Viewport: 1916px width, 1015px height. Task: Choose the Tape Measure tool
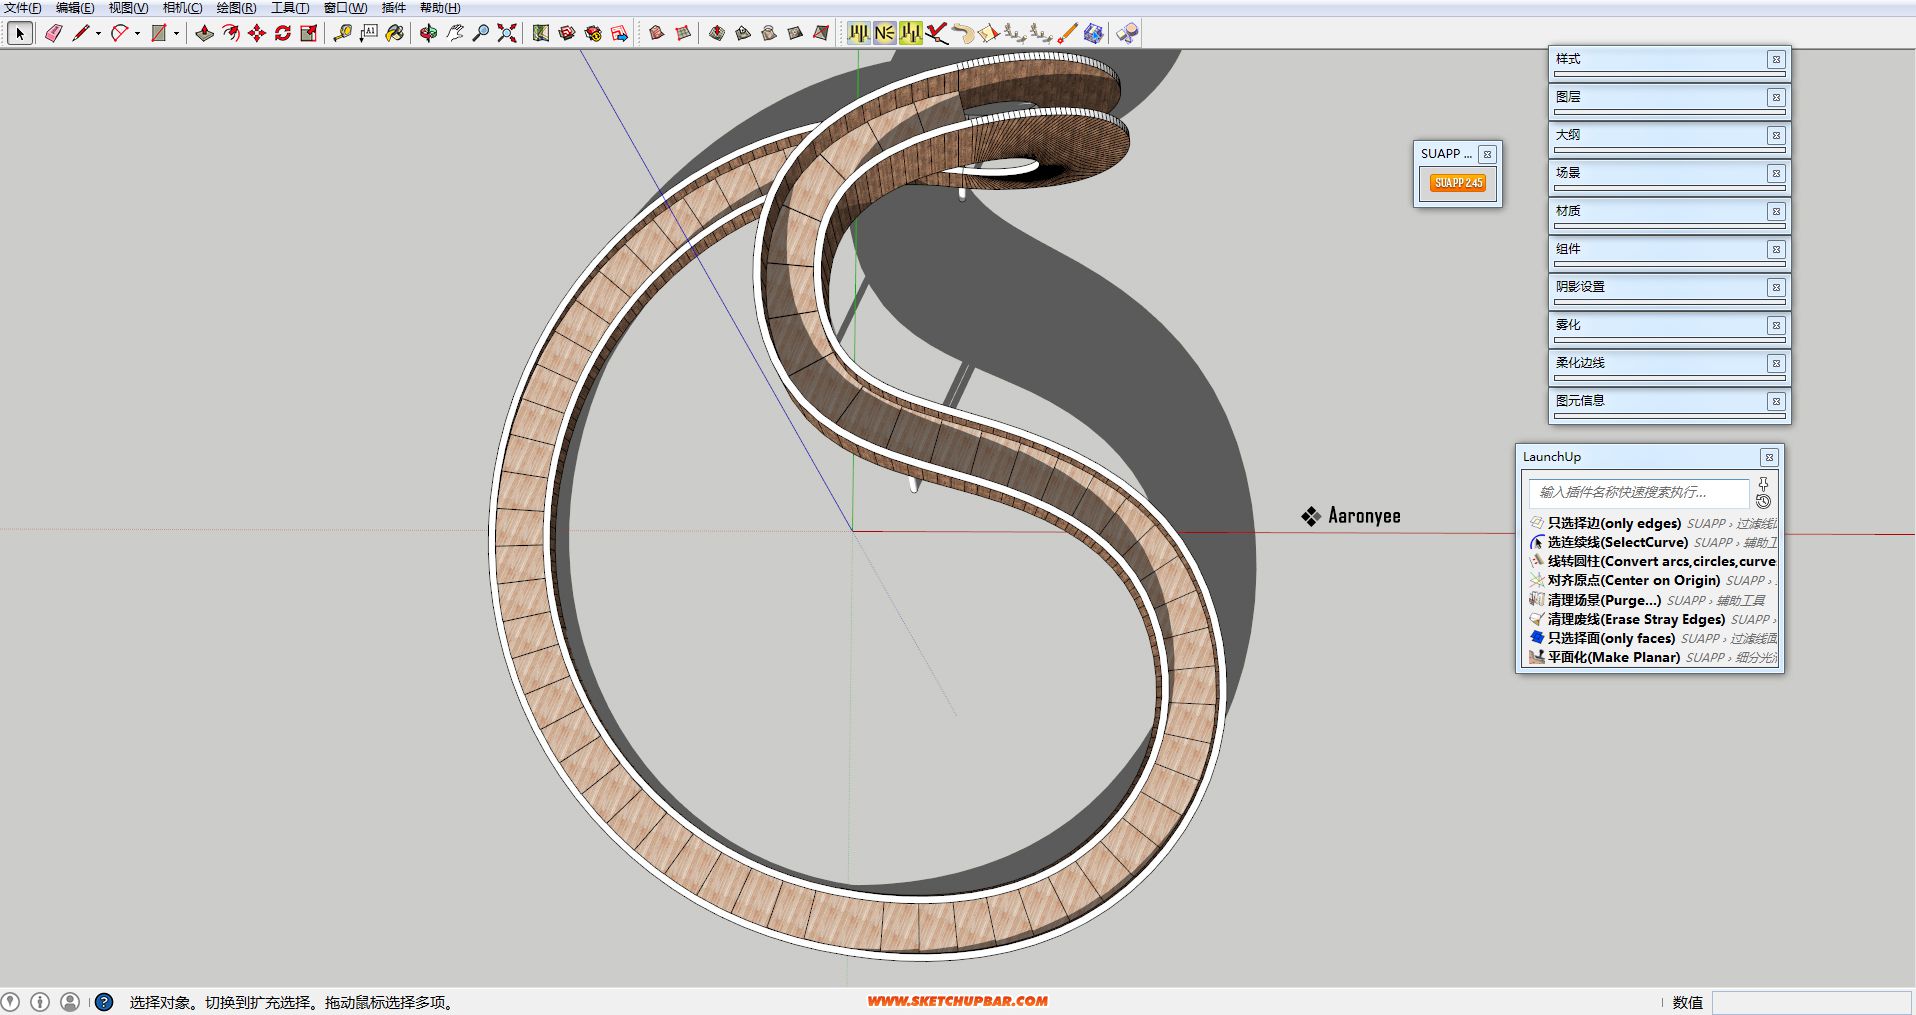[342, 33]
